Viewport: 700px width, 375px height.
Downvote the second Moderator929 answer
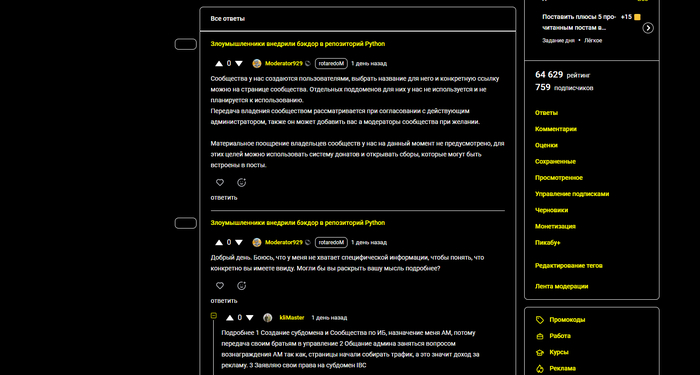tap(239, 242)
